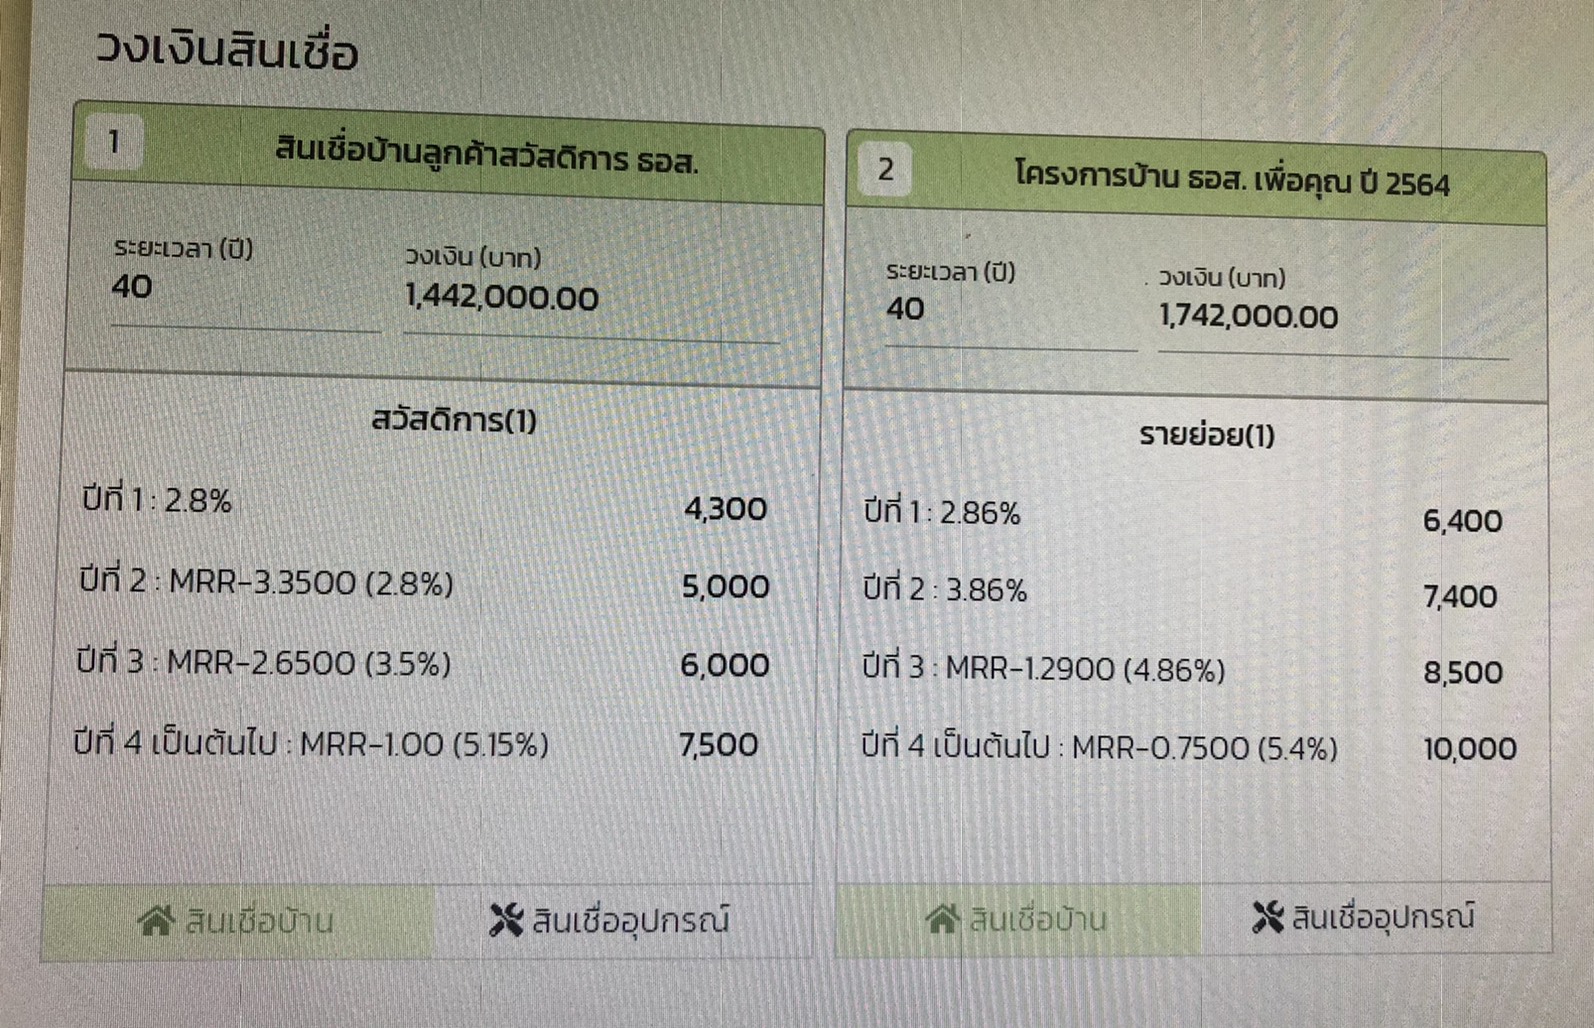1594x1028 pixels.
Task: Open สินเชื่อบ้าน tab in card 2
Action: pyautogui.click(x=1019, y=918)
